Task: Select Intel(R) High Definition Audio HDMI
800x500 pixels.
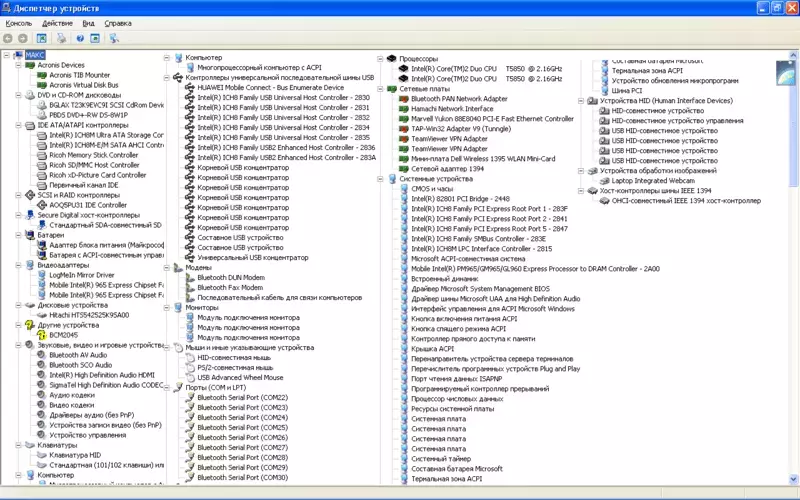Action: 102,375
